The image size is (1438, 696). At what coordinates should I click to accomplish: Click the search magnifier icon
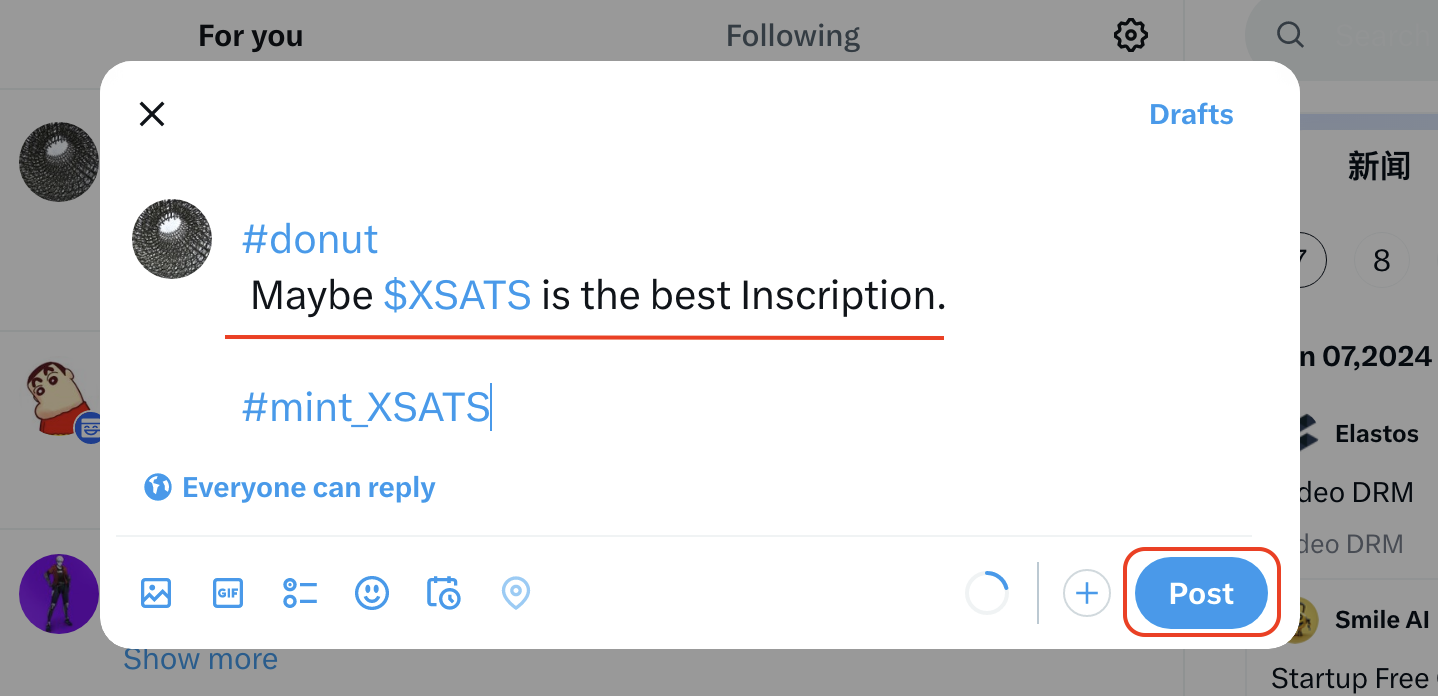click(1290, 36)
